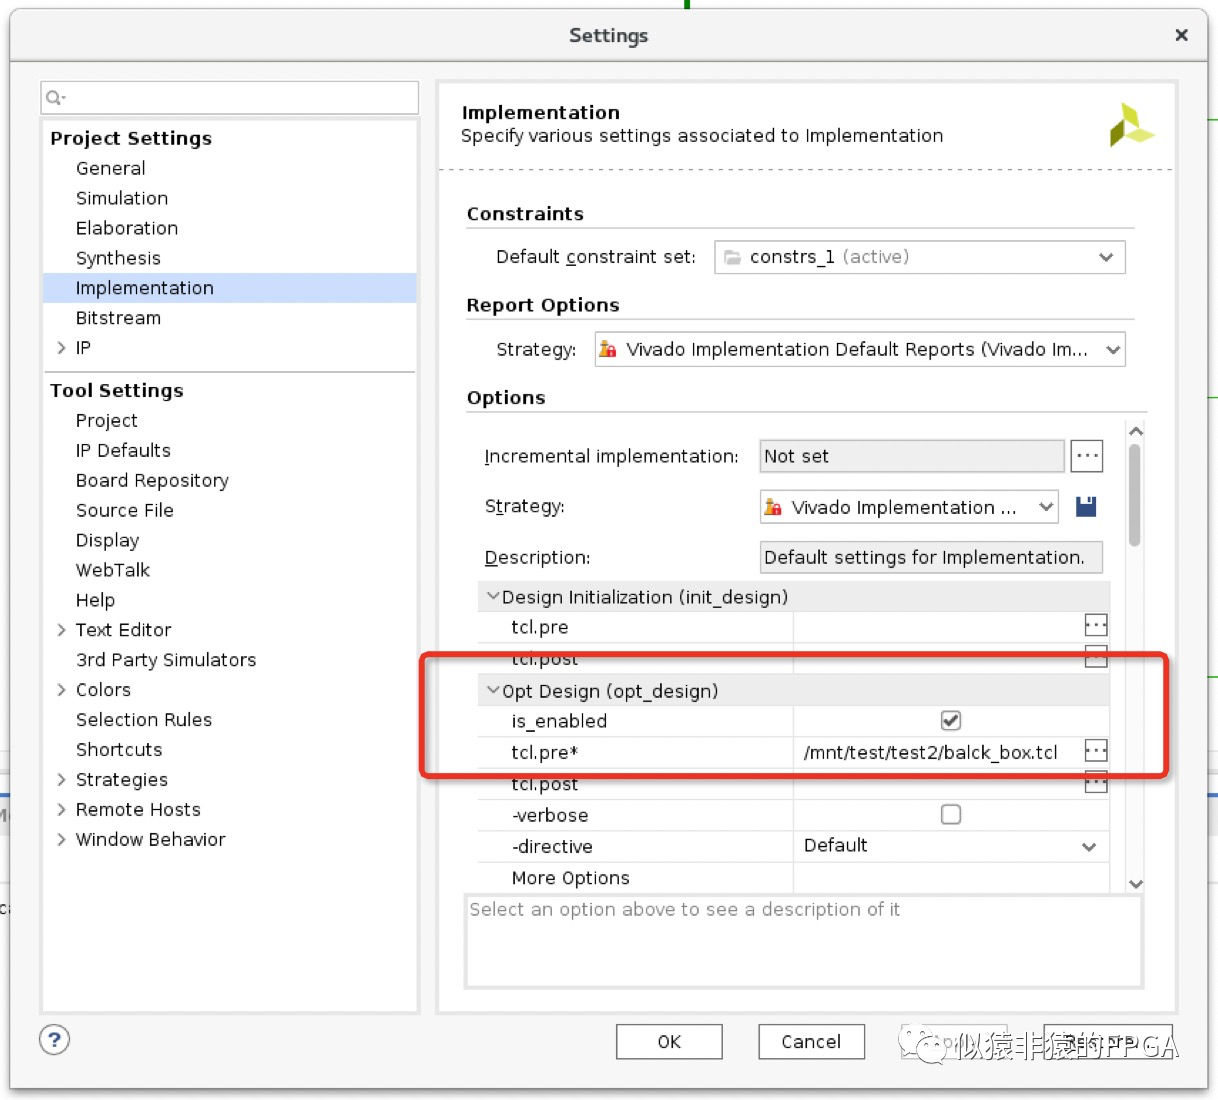Image resolution: width=1218 pixels, height=1100 pixels.
Task: Click the Incremental implementation 'Not set' field
Action: 912,456
